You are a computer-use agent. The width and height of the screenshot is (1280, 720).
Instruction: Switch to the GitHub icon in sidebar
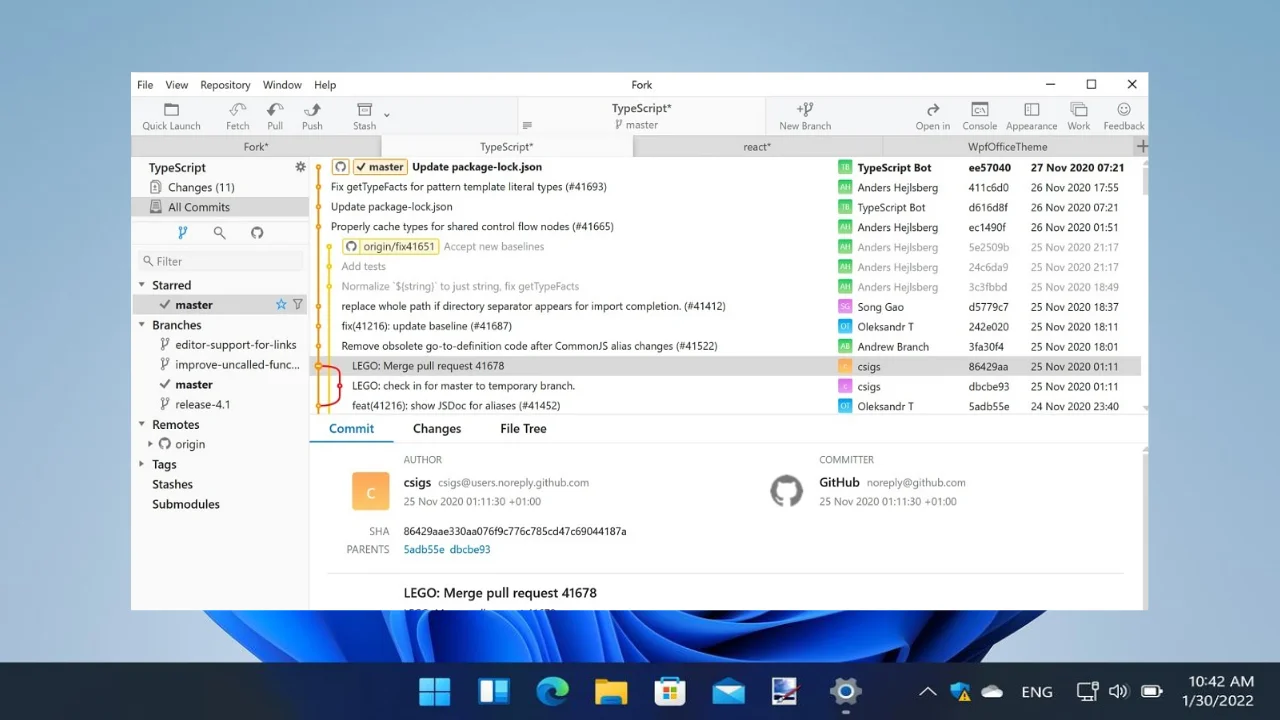tap(257, 232)
